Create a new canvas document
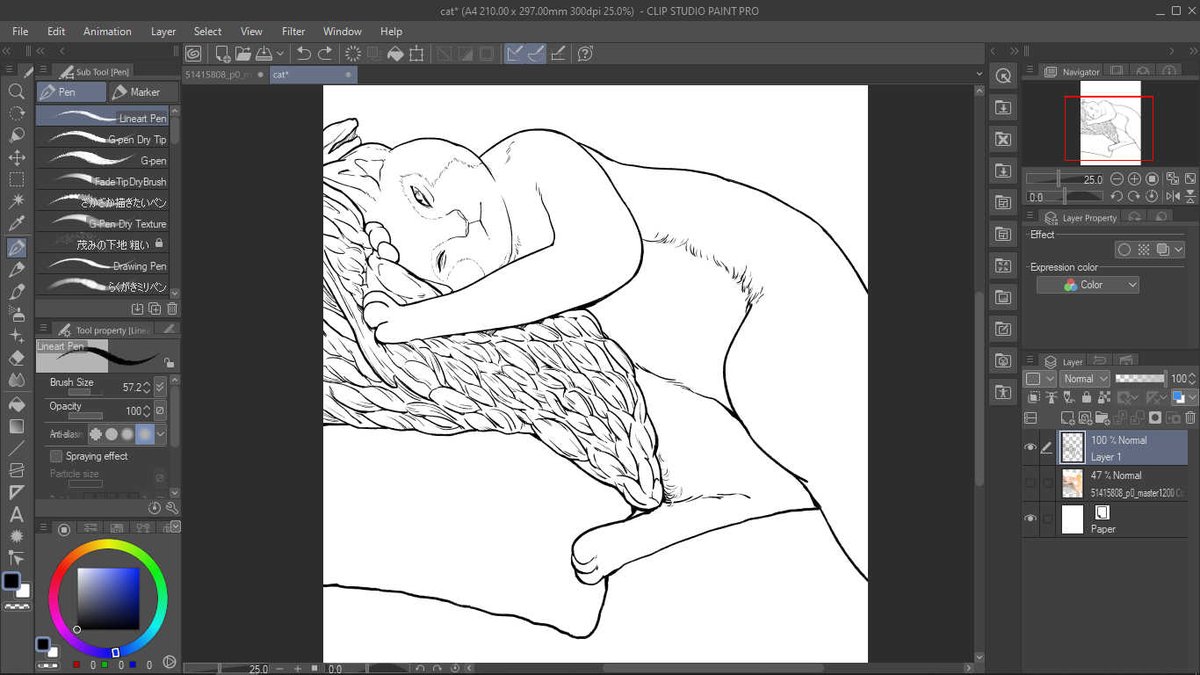 tap(222, 53)
